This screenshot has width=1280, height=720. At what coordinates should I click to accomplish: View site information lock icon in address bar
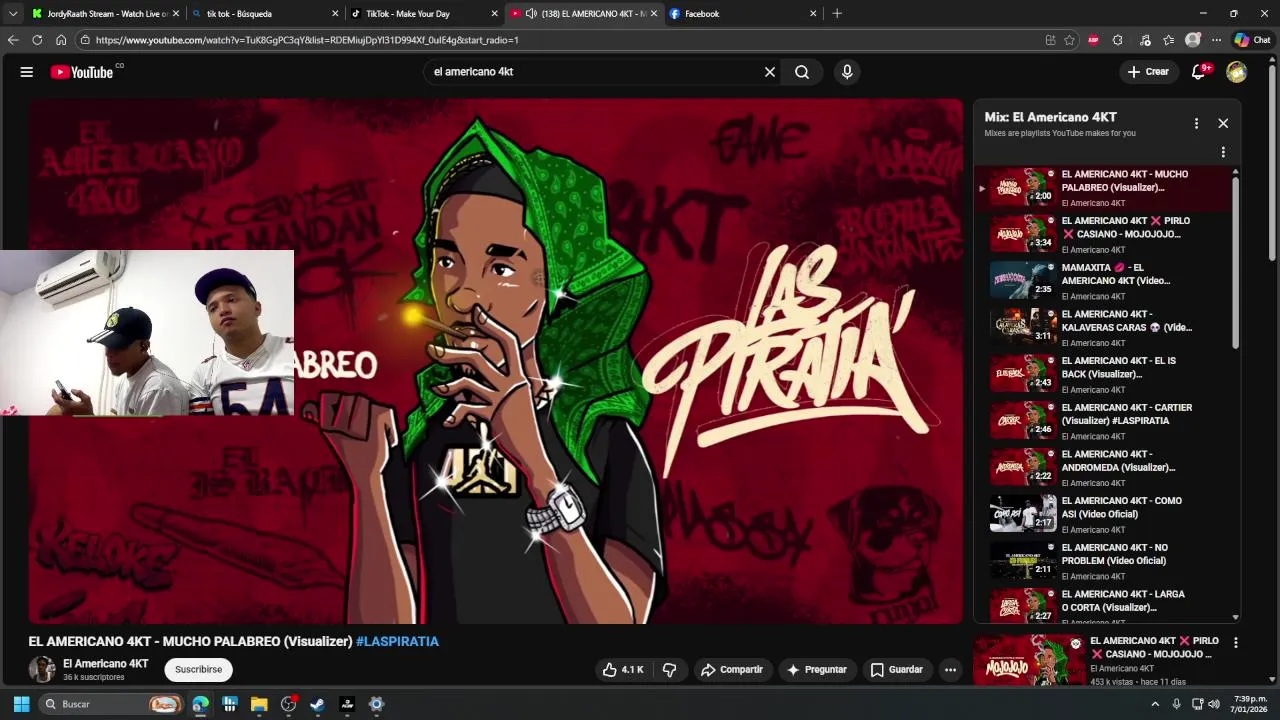point(87,40)
